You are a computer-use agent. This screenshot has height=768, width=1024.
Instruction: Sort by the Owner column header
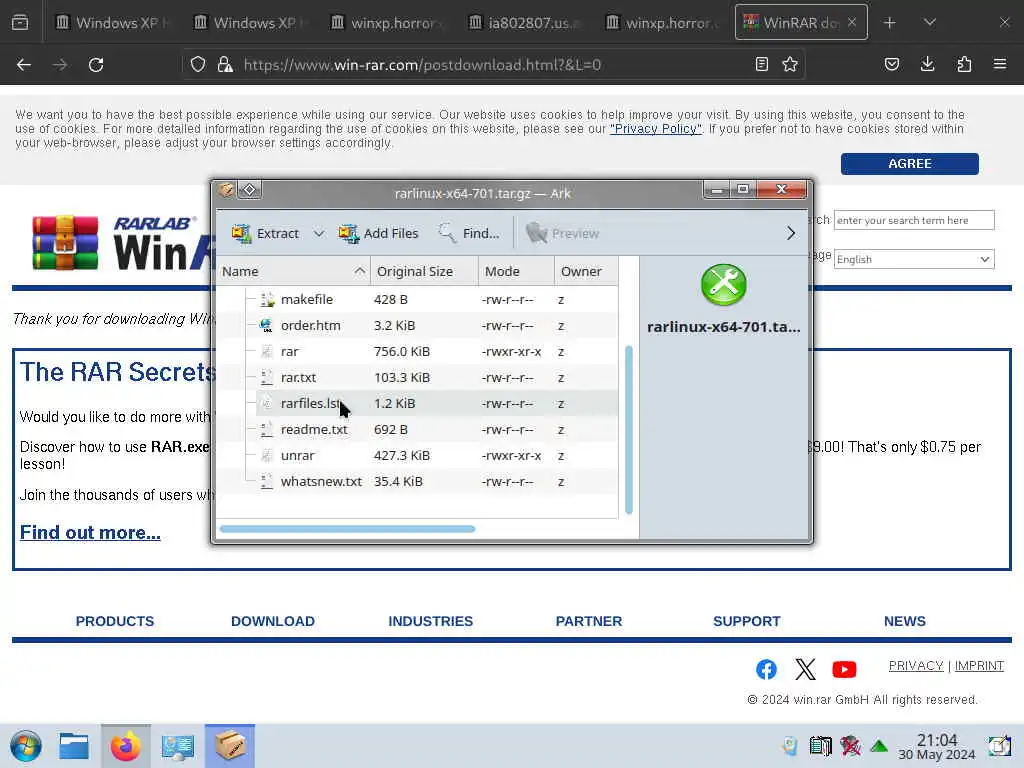click(x=586, y=271)
